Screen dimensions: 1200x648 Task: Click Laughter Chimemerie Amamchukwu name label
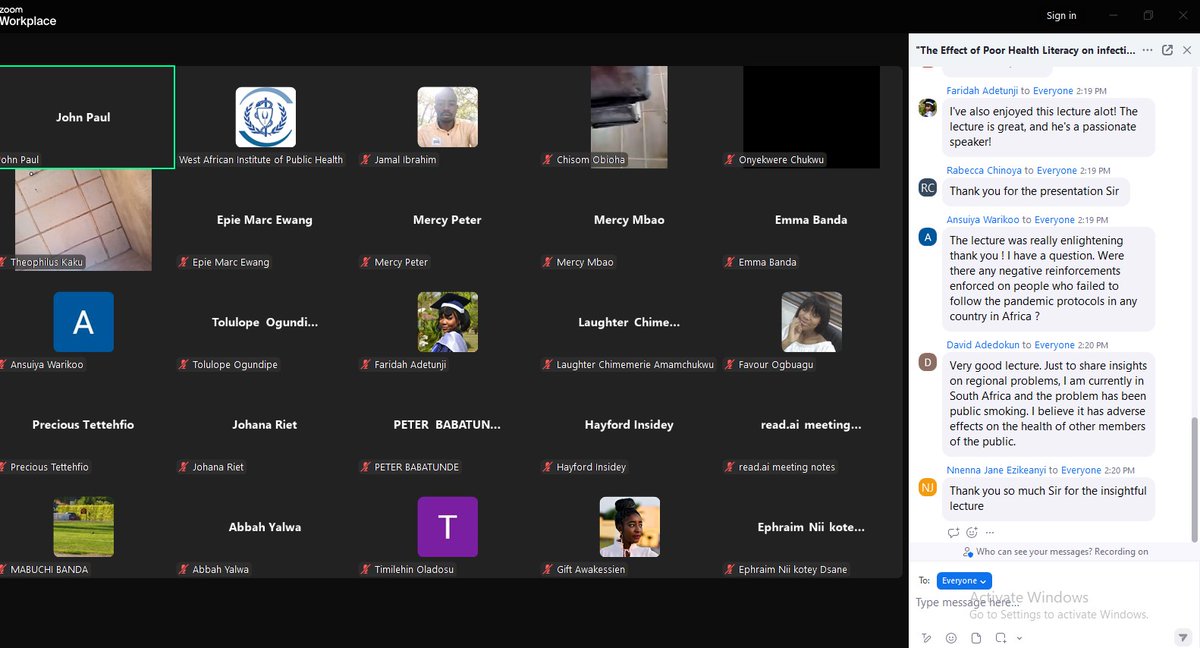tap(635, 365)
